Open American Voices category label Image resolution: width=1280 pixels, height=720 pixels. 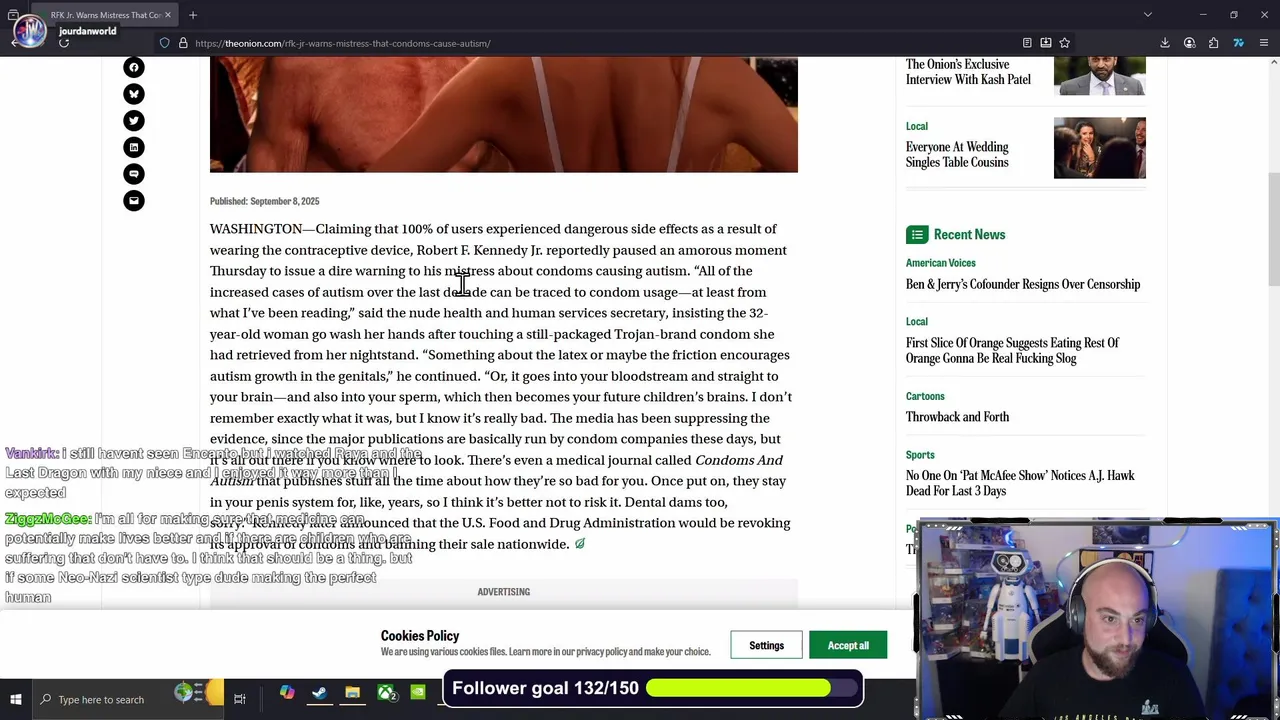click(940, 263)
